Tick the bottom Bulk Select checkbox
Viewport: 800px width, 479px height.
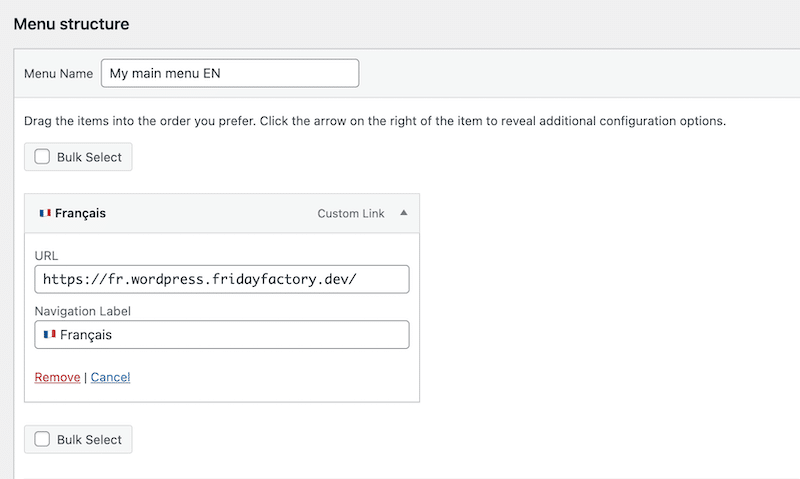pyautogui.click(x=42, y=439)
